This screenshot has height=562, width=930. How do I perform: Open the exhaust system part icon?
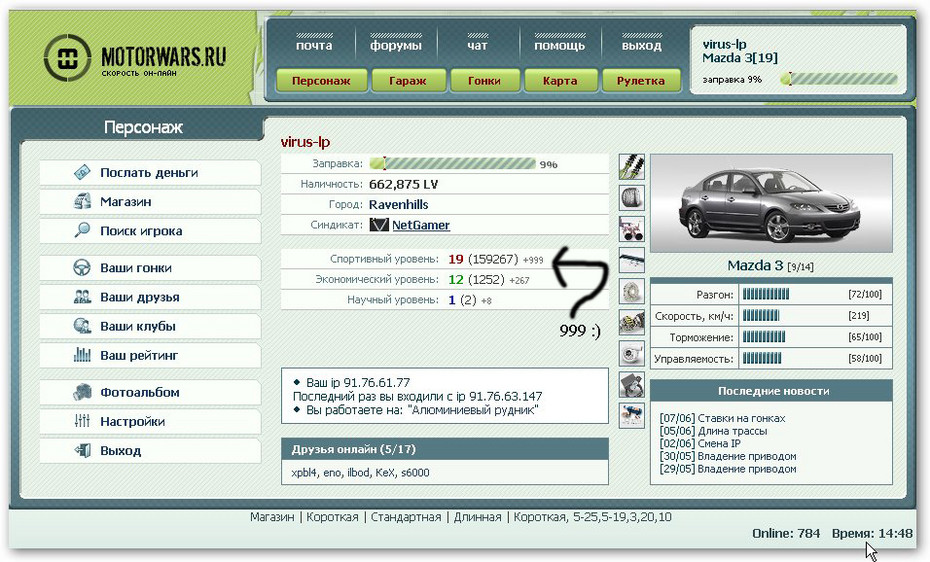tap(632, 229)
